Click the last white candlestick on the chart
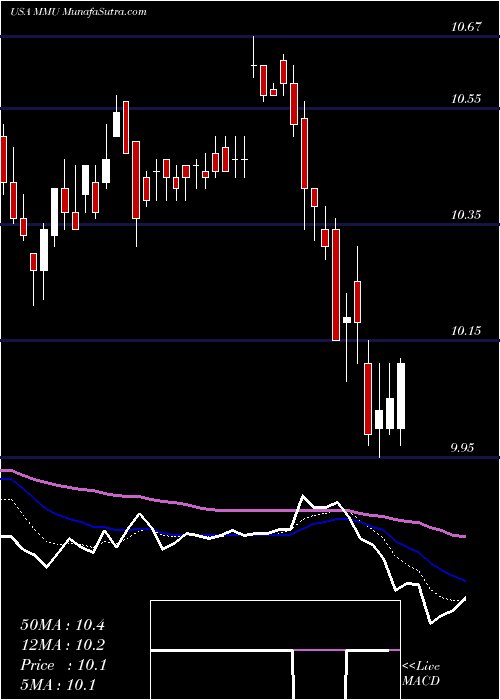This screenshot has width=500, height=700. click(400, 396)
